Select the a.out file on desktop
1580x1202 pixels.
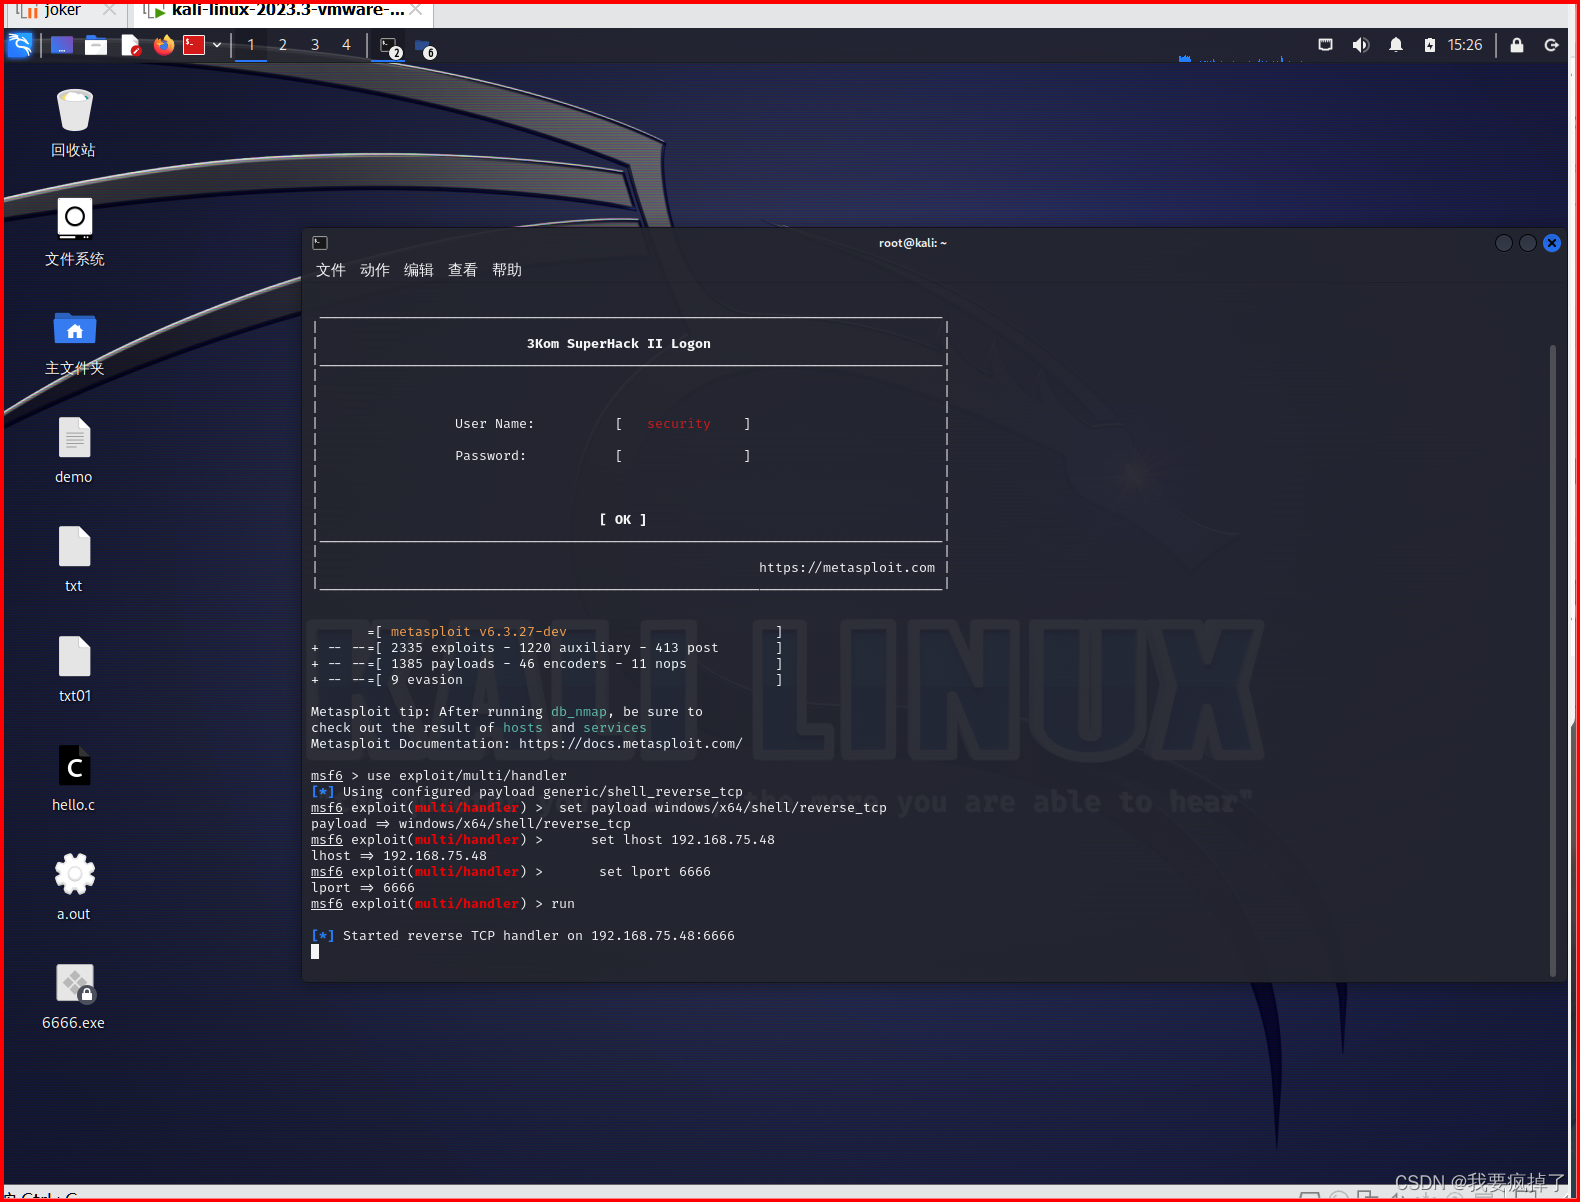click(74, 888)
